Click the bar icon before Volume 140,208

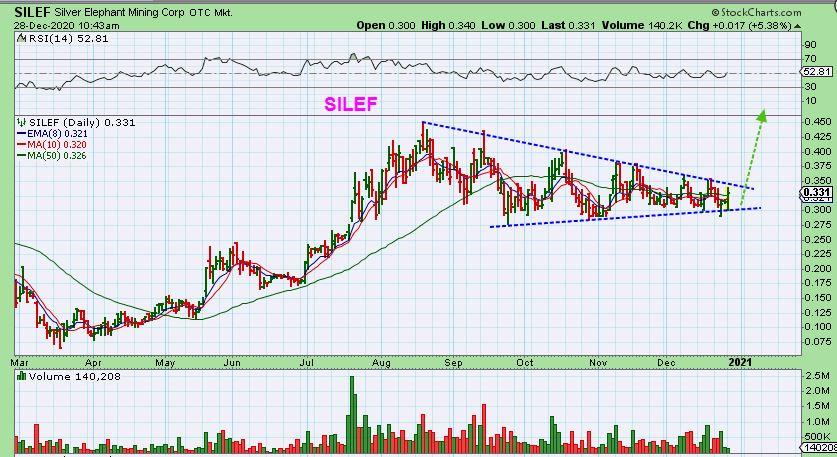click(x=22, y=376)
